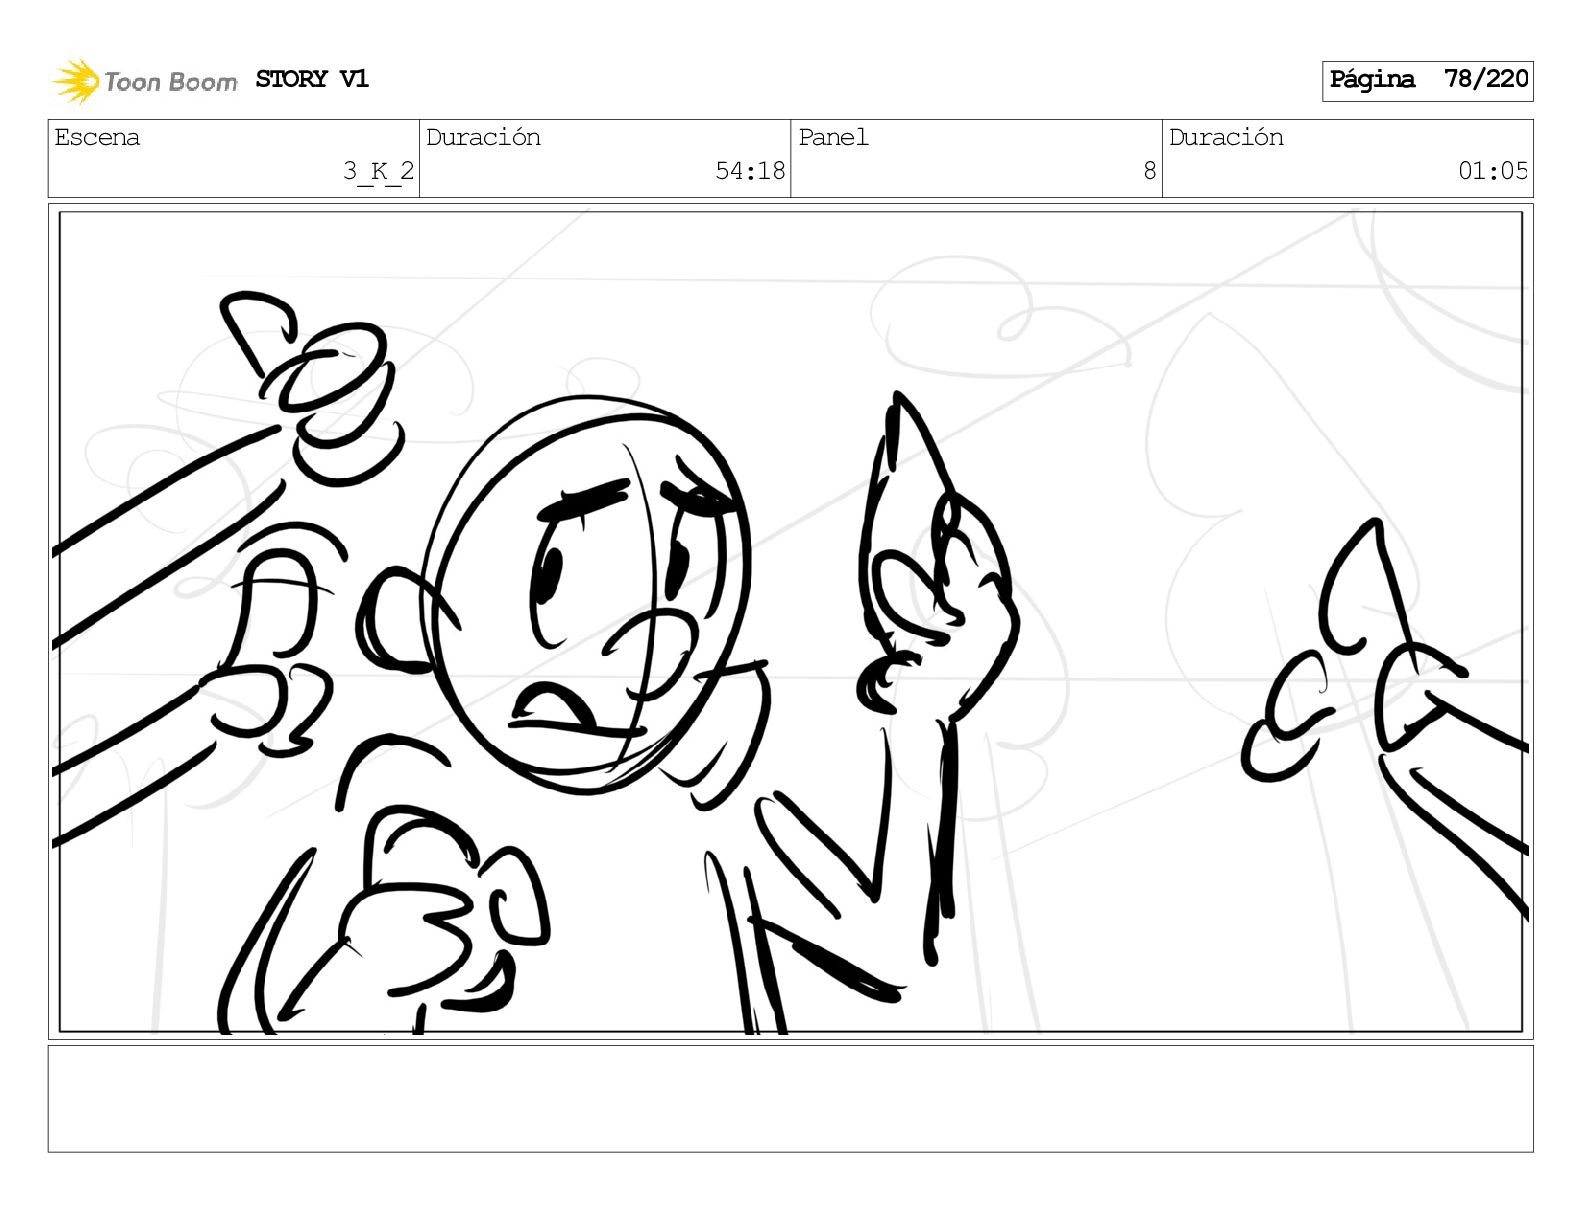Click the empty notes box below the panel
1584x1224 pixels.
click(790, 1098)
